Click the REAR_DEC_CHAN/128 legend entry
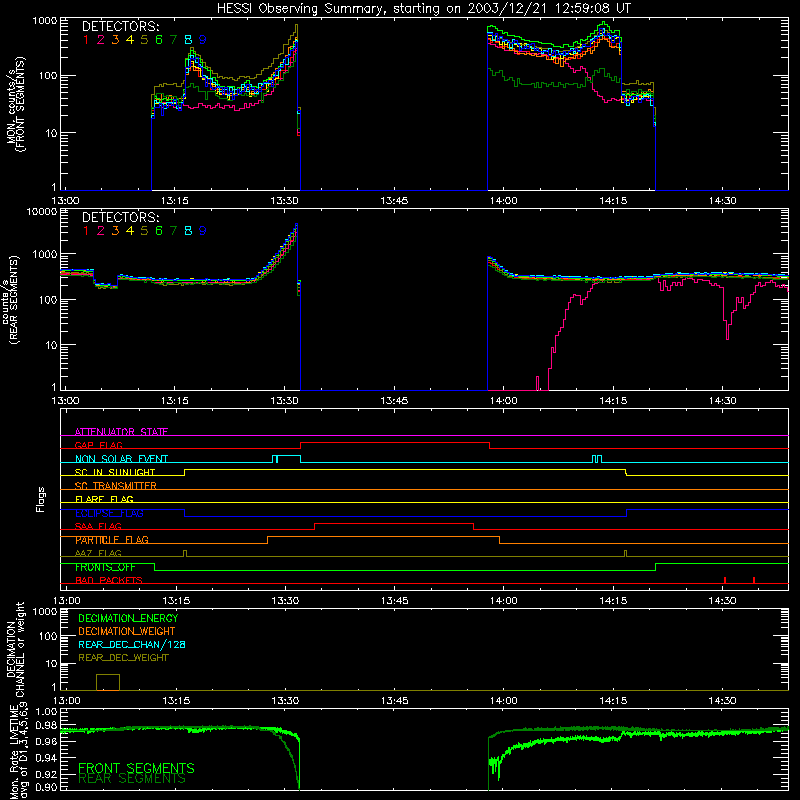This screenshot has height=800, width=800. click(132, 644)
